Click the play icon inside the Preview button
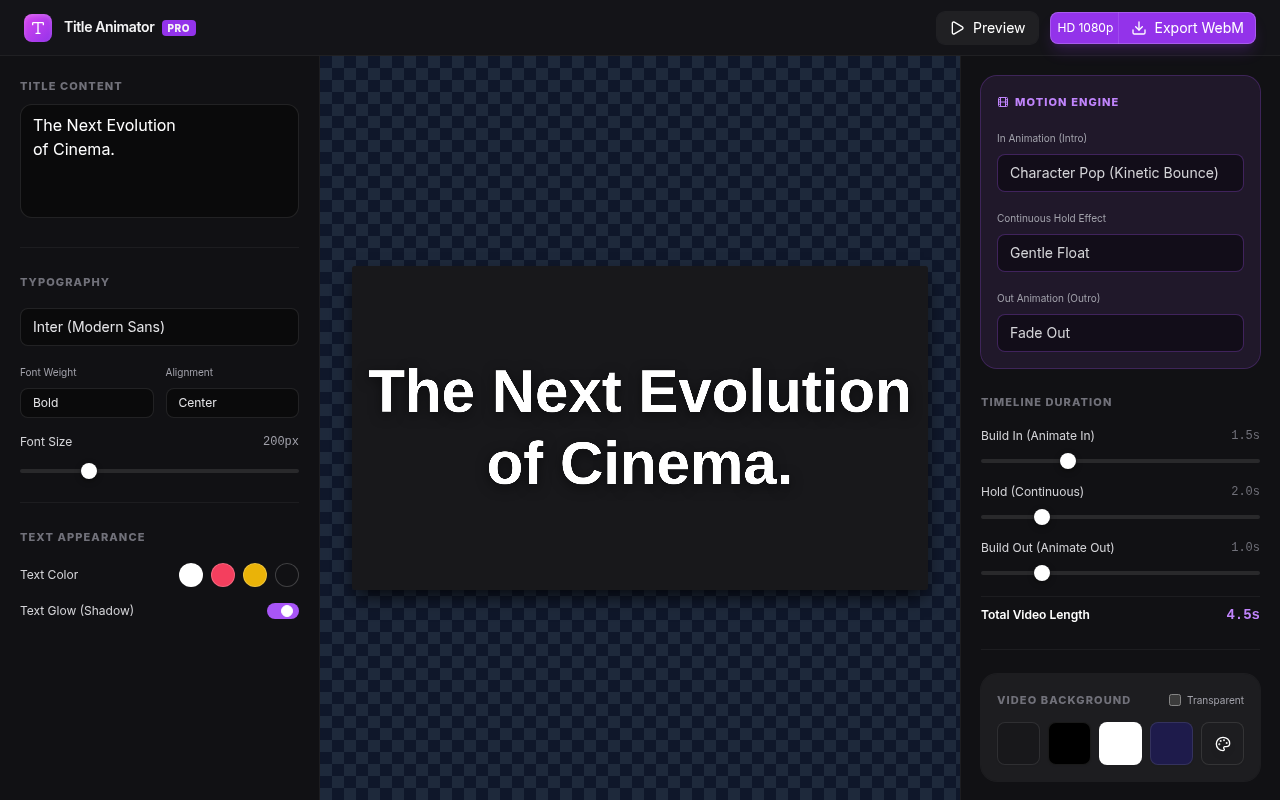This screenshot has height=800, width=1280. (x=957, y=28)
